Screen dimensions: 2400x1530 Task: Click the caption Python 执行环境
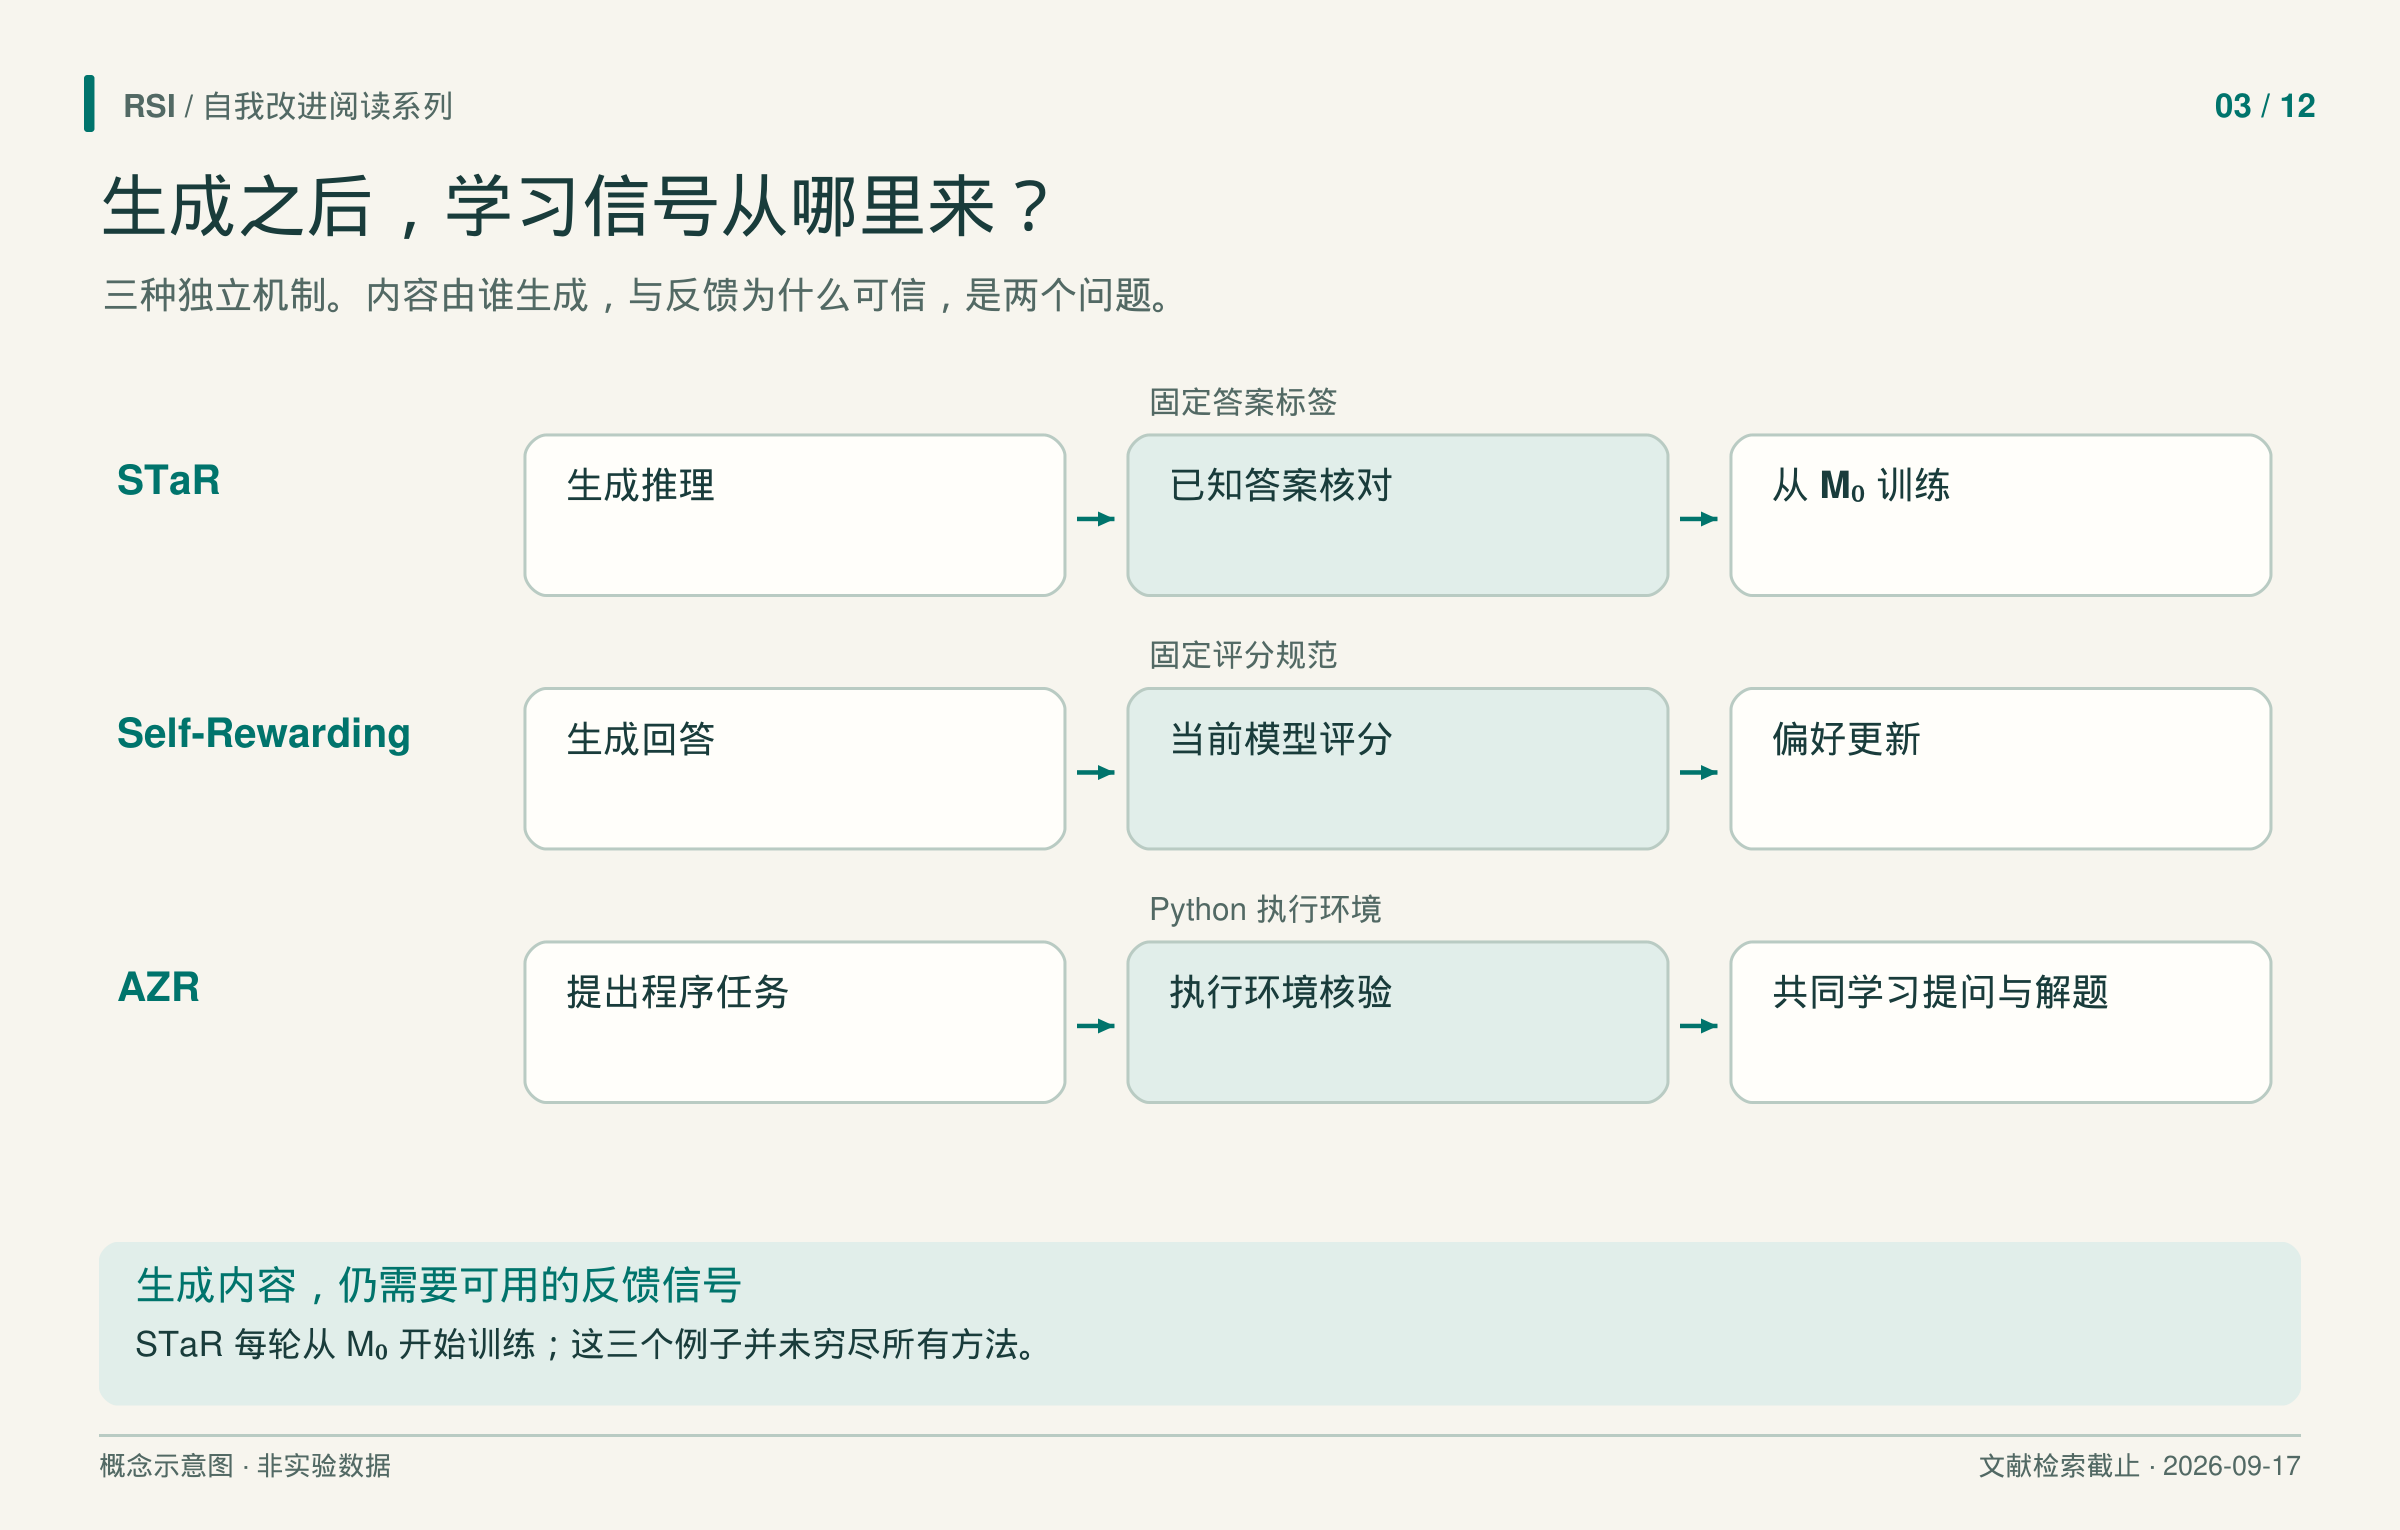(1265, 909)
